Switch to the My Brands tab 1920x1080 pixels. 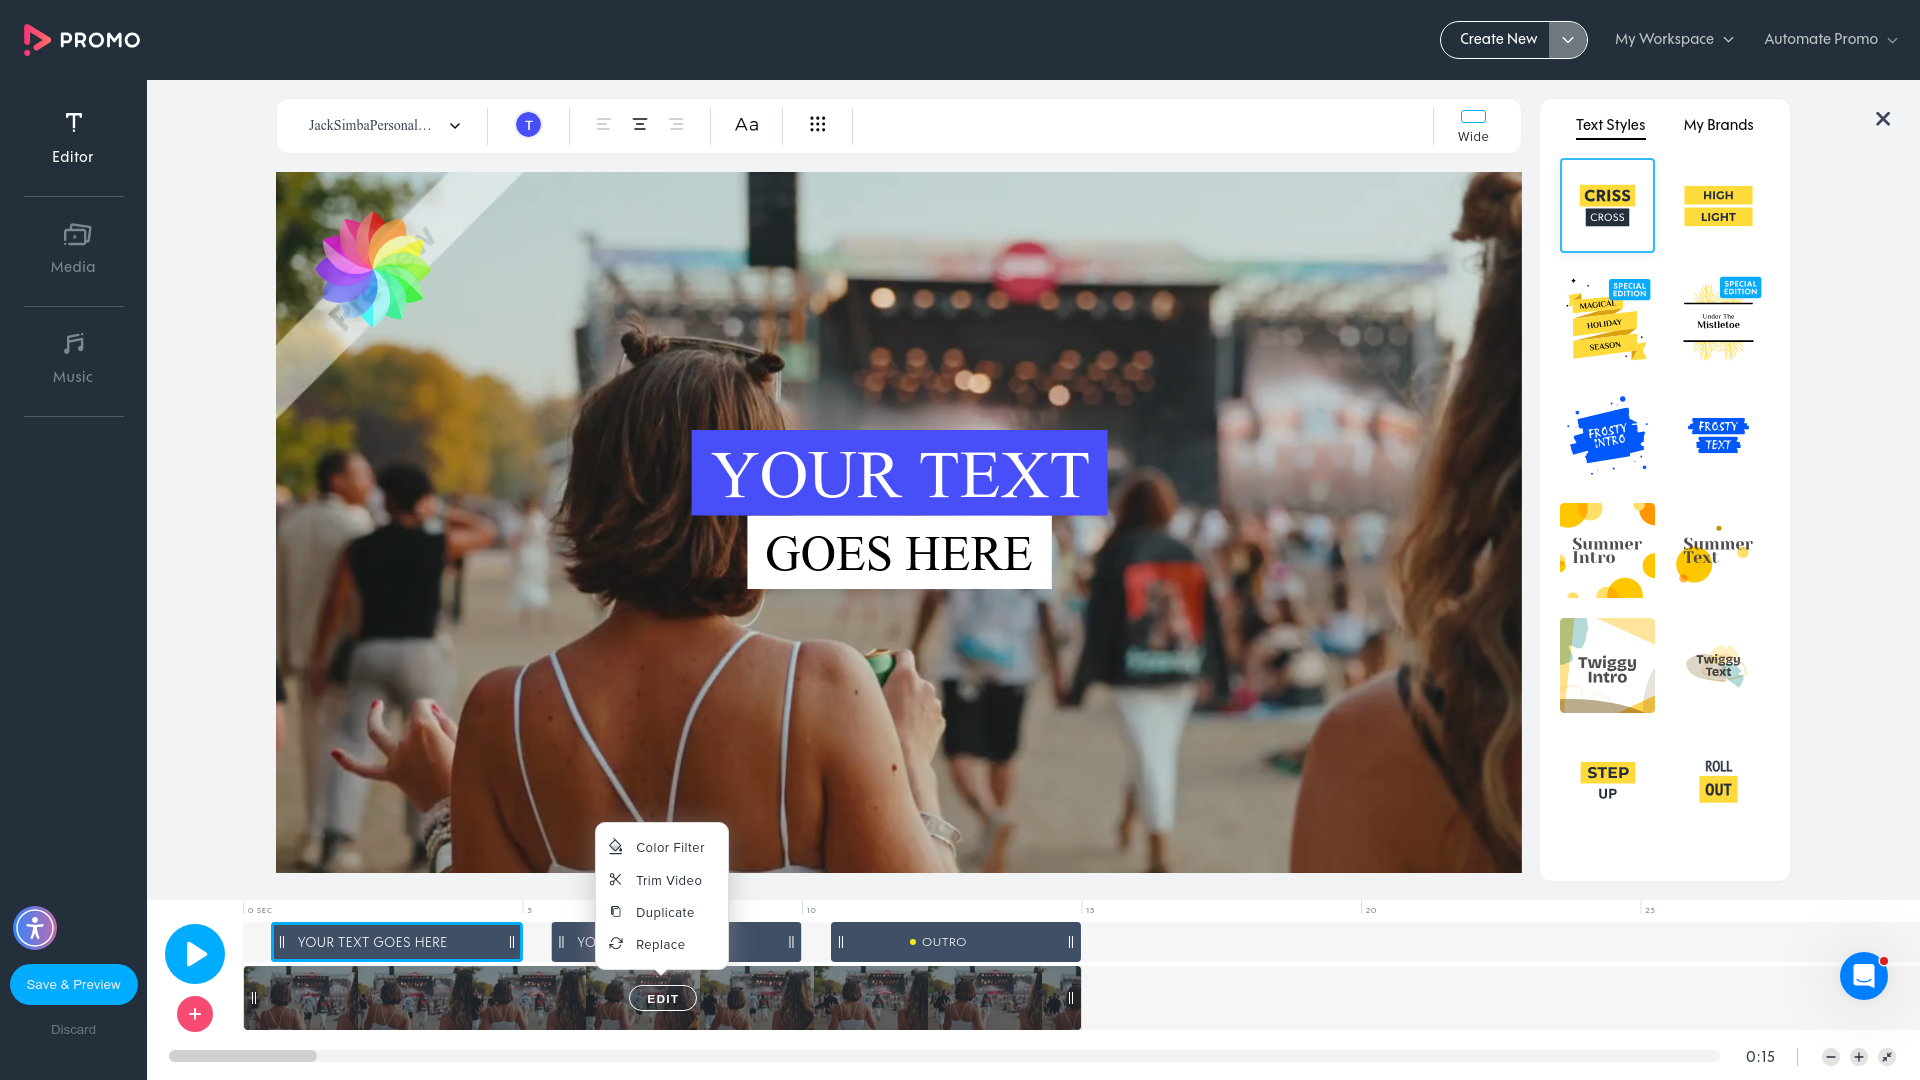point(1718,125)
